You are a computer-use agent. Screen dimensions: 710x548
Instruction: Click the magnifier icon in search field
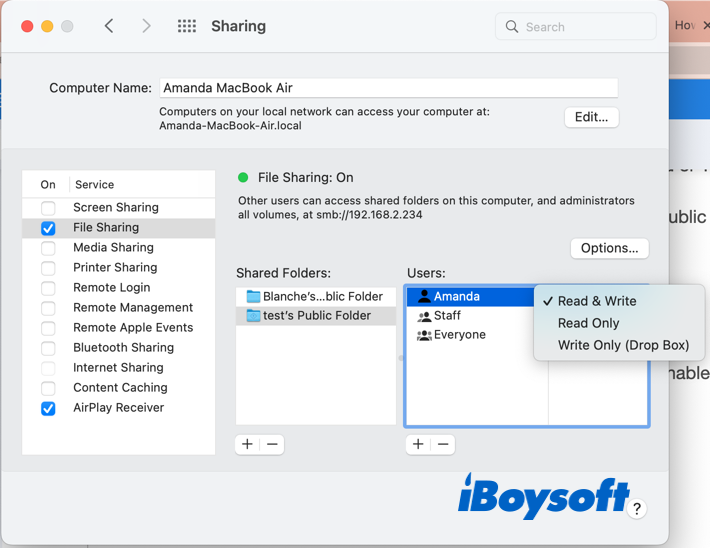pyautogui.click(x=512, y=26)
